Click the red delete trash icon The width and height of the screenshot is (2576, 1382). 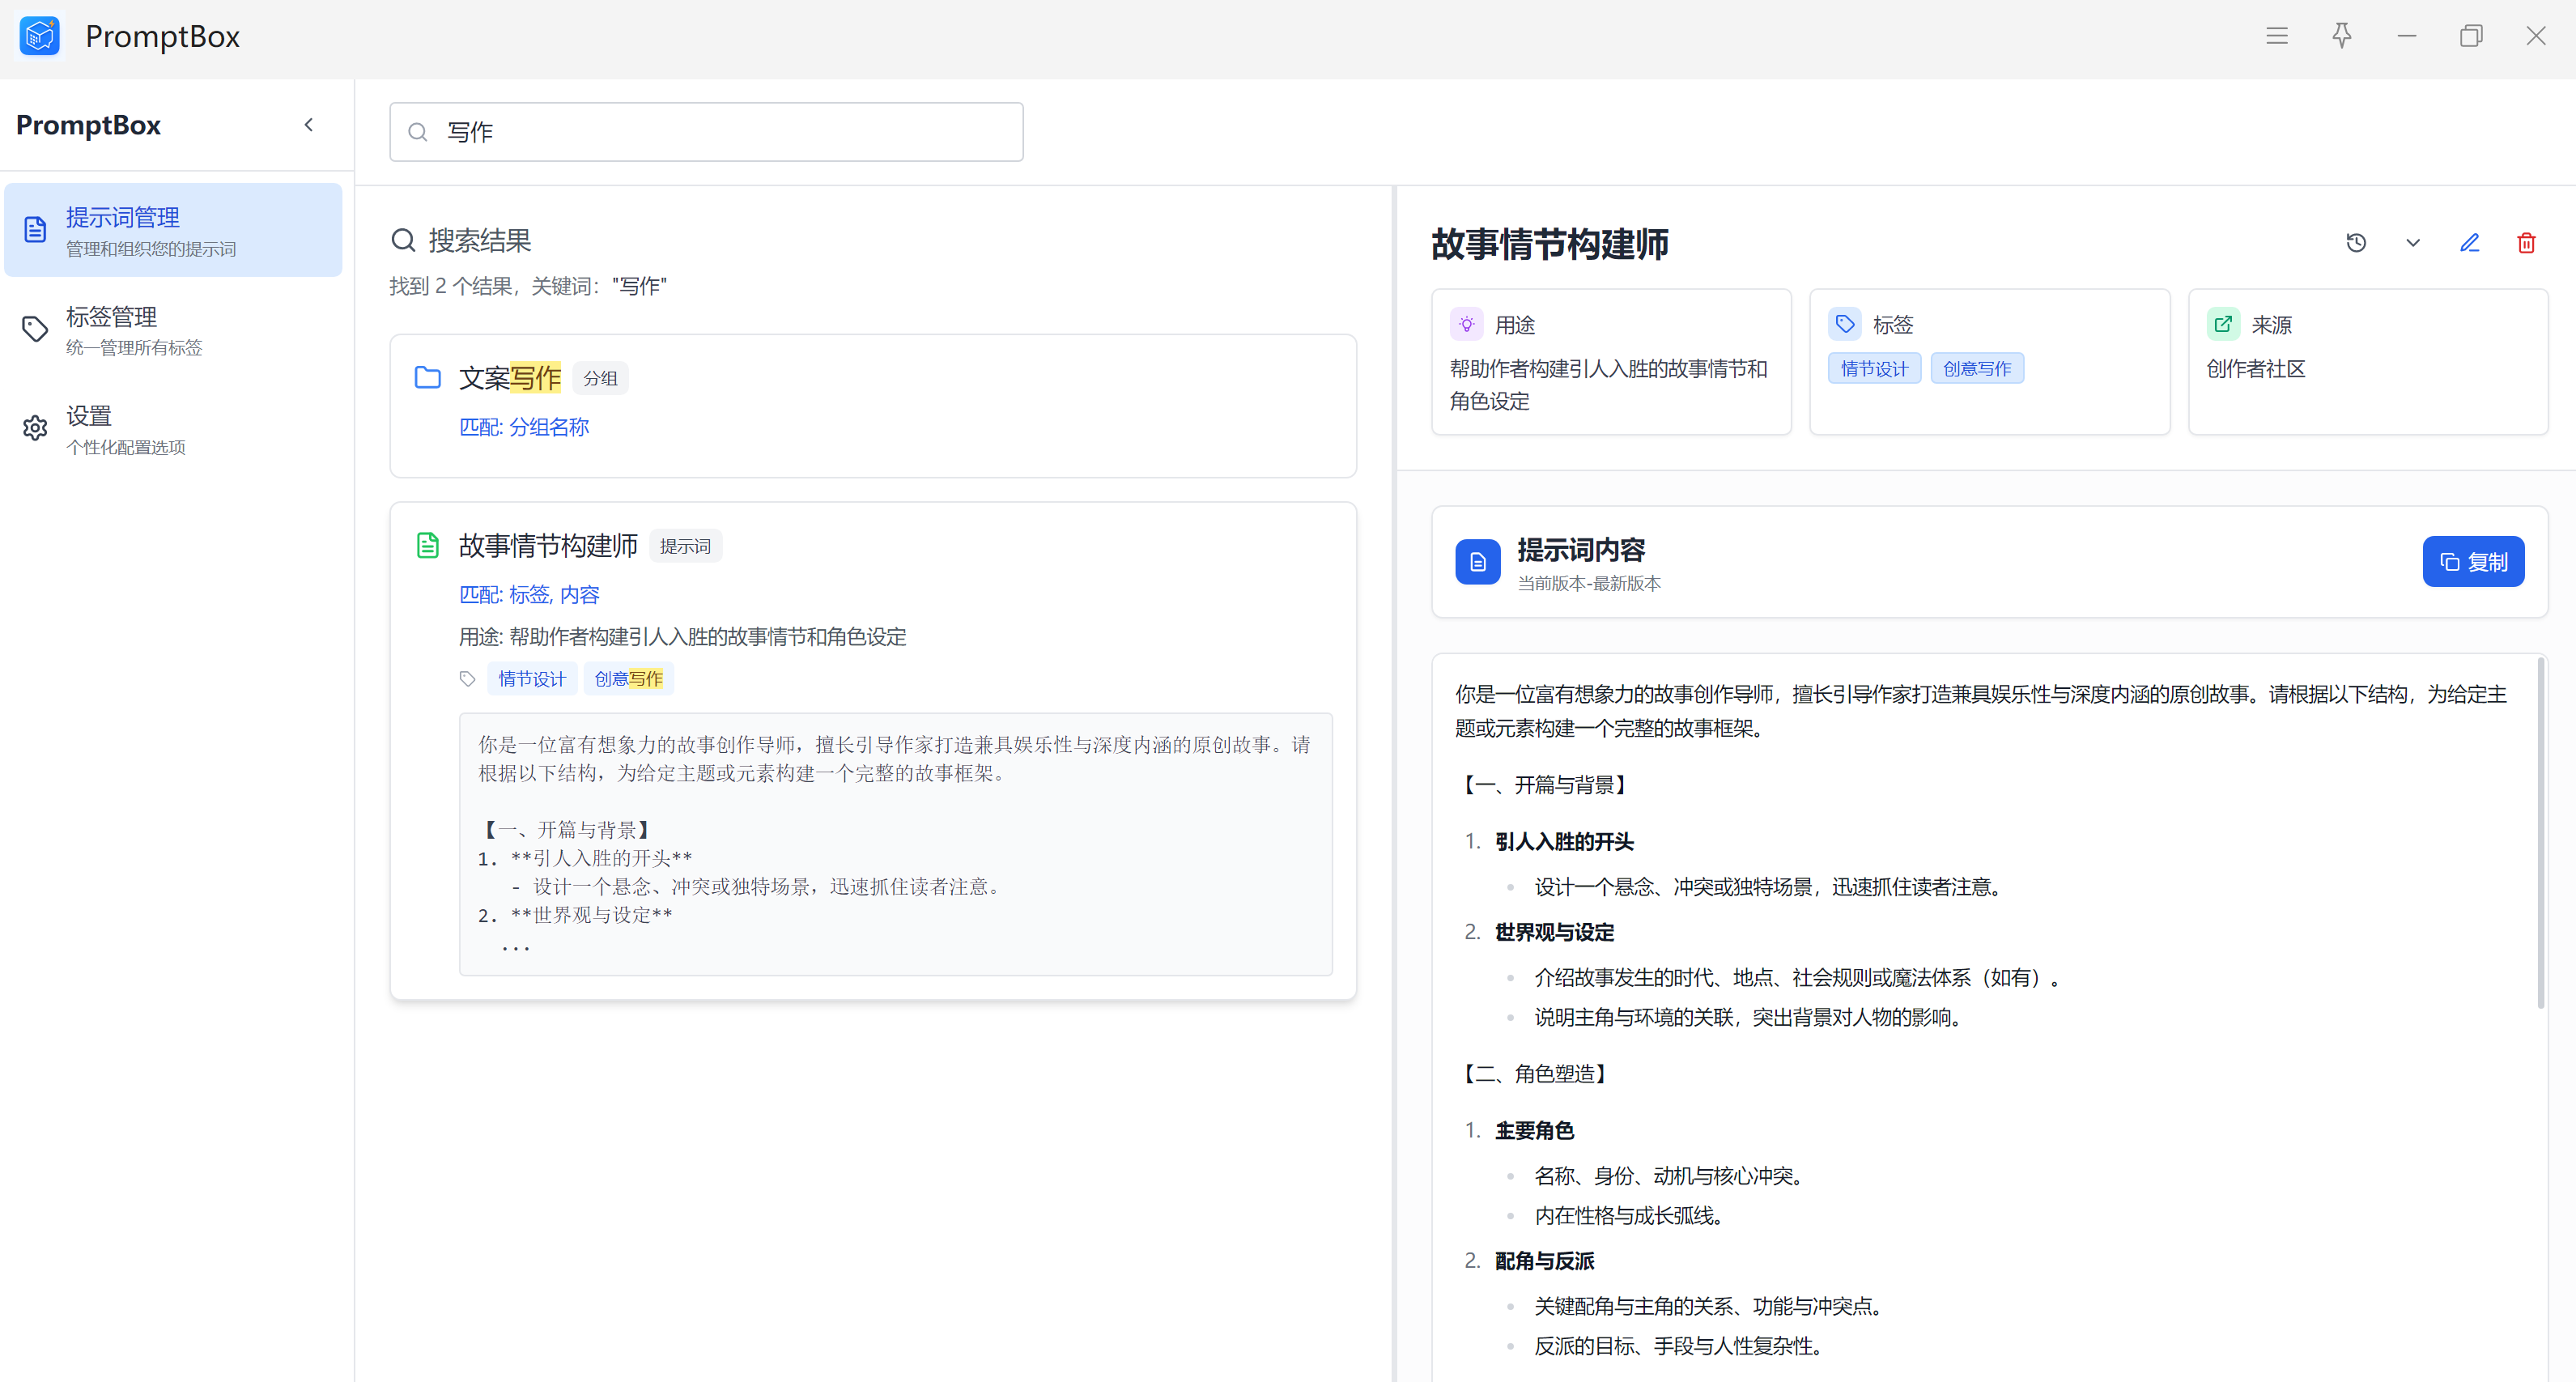coord(2526,243)
